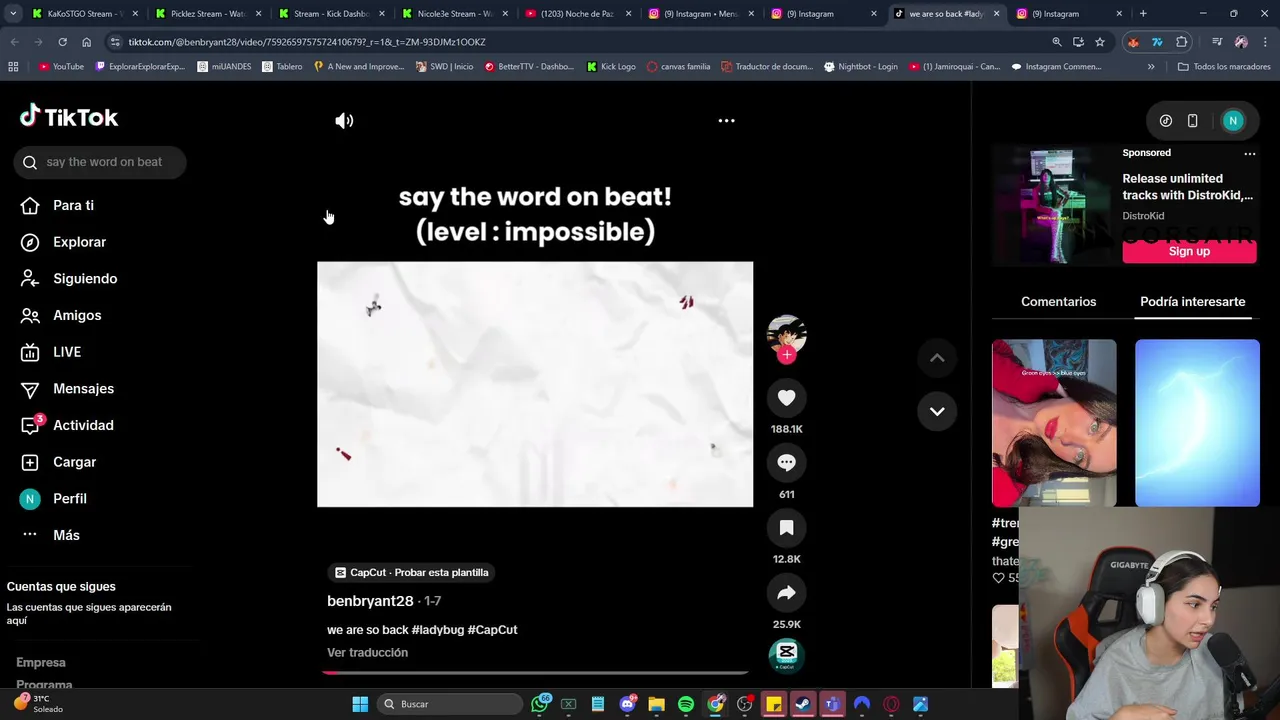Open the tab search dropdown arrow
Image resolution: width=1280 pixels, height=720 pixels.
pos(13,14)
